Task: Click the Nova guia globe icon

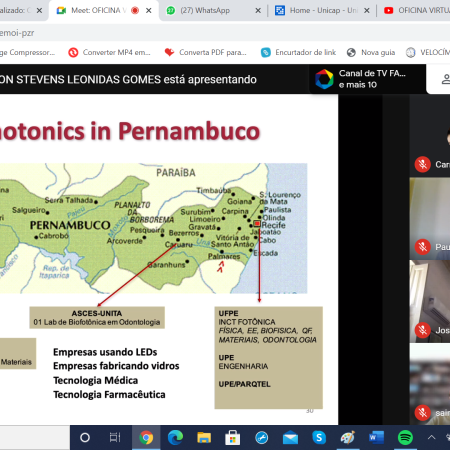Action: click(x=351, y=52)
